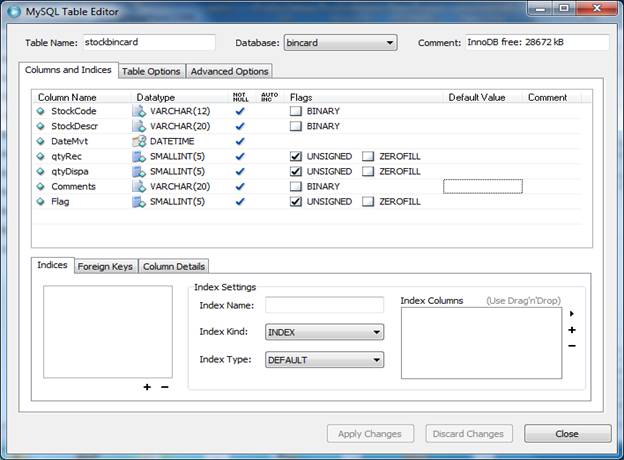Click the SMALLINT datatype icon for qtyRec
Screen dimensions: 624x460
[x=139, y=156]
